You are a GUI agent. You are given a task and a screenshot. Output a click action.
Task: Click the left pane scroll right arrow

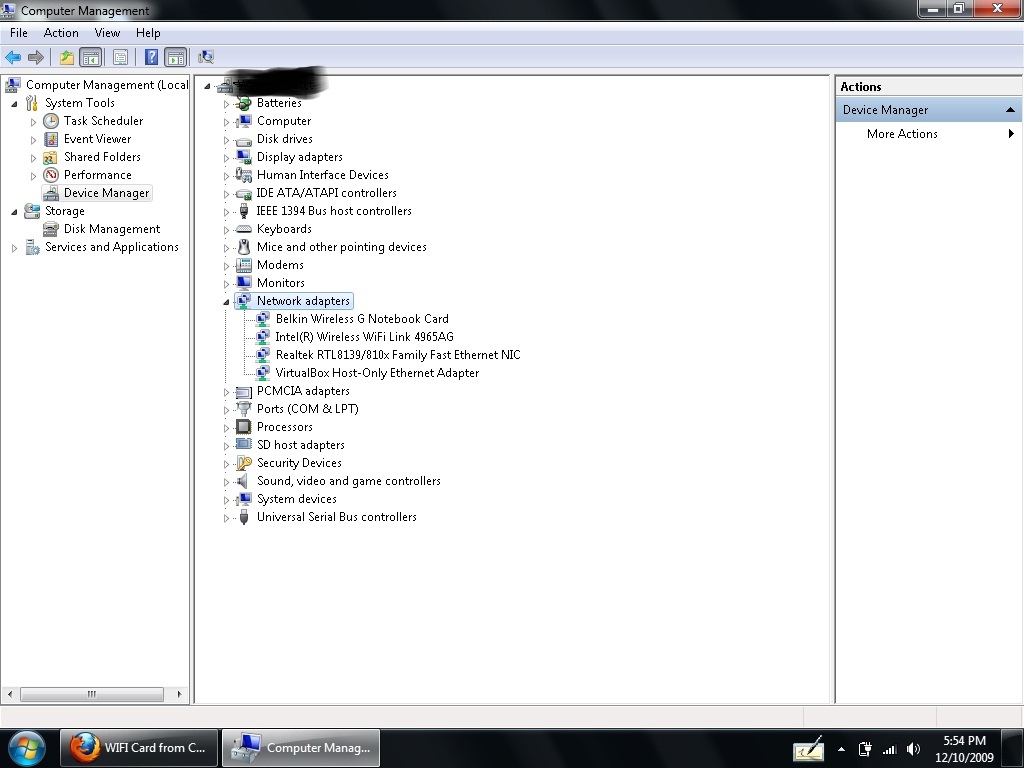(179, 694)
